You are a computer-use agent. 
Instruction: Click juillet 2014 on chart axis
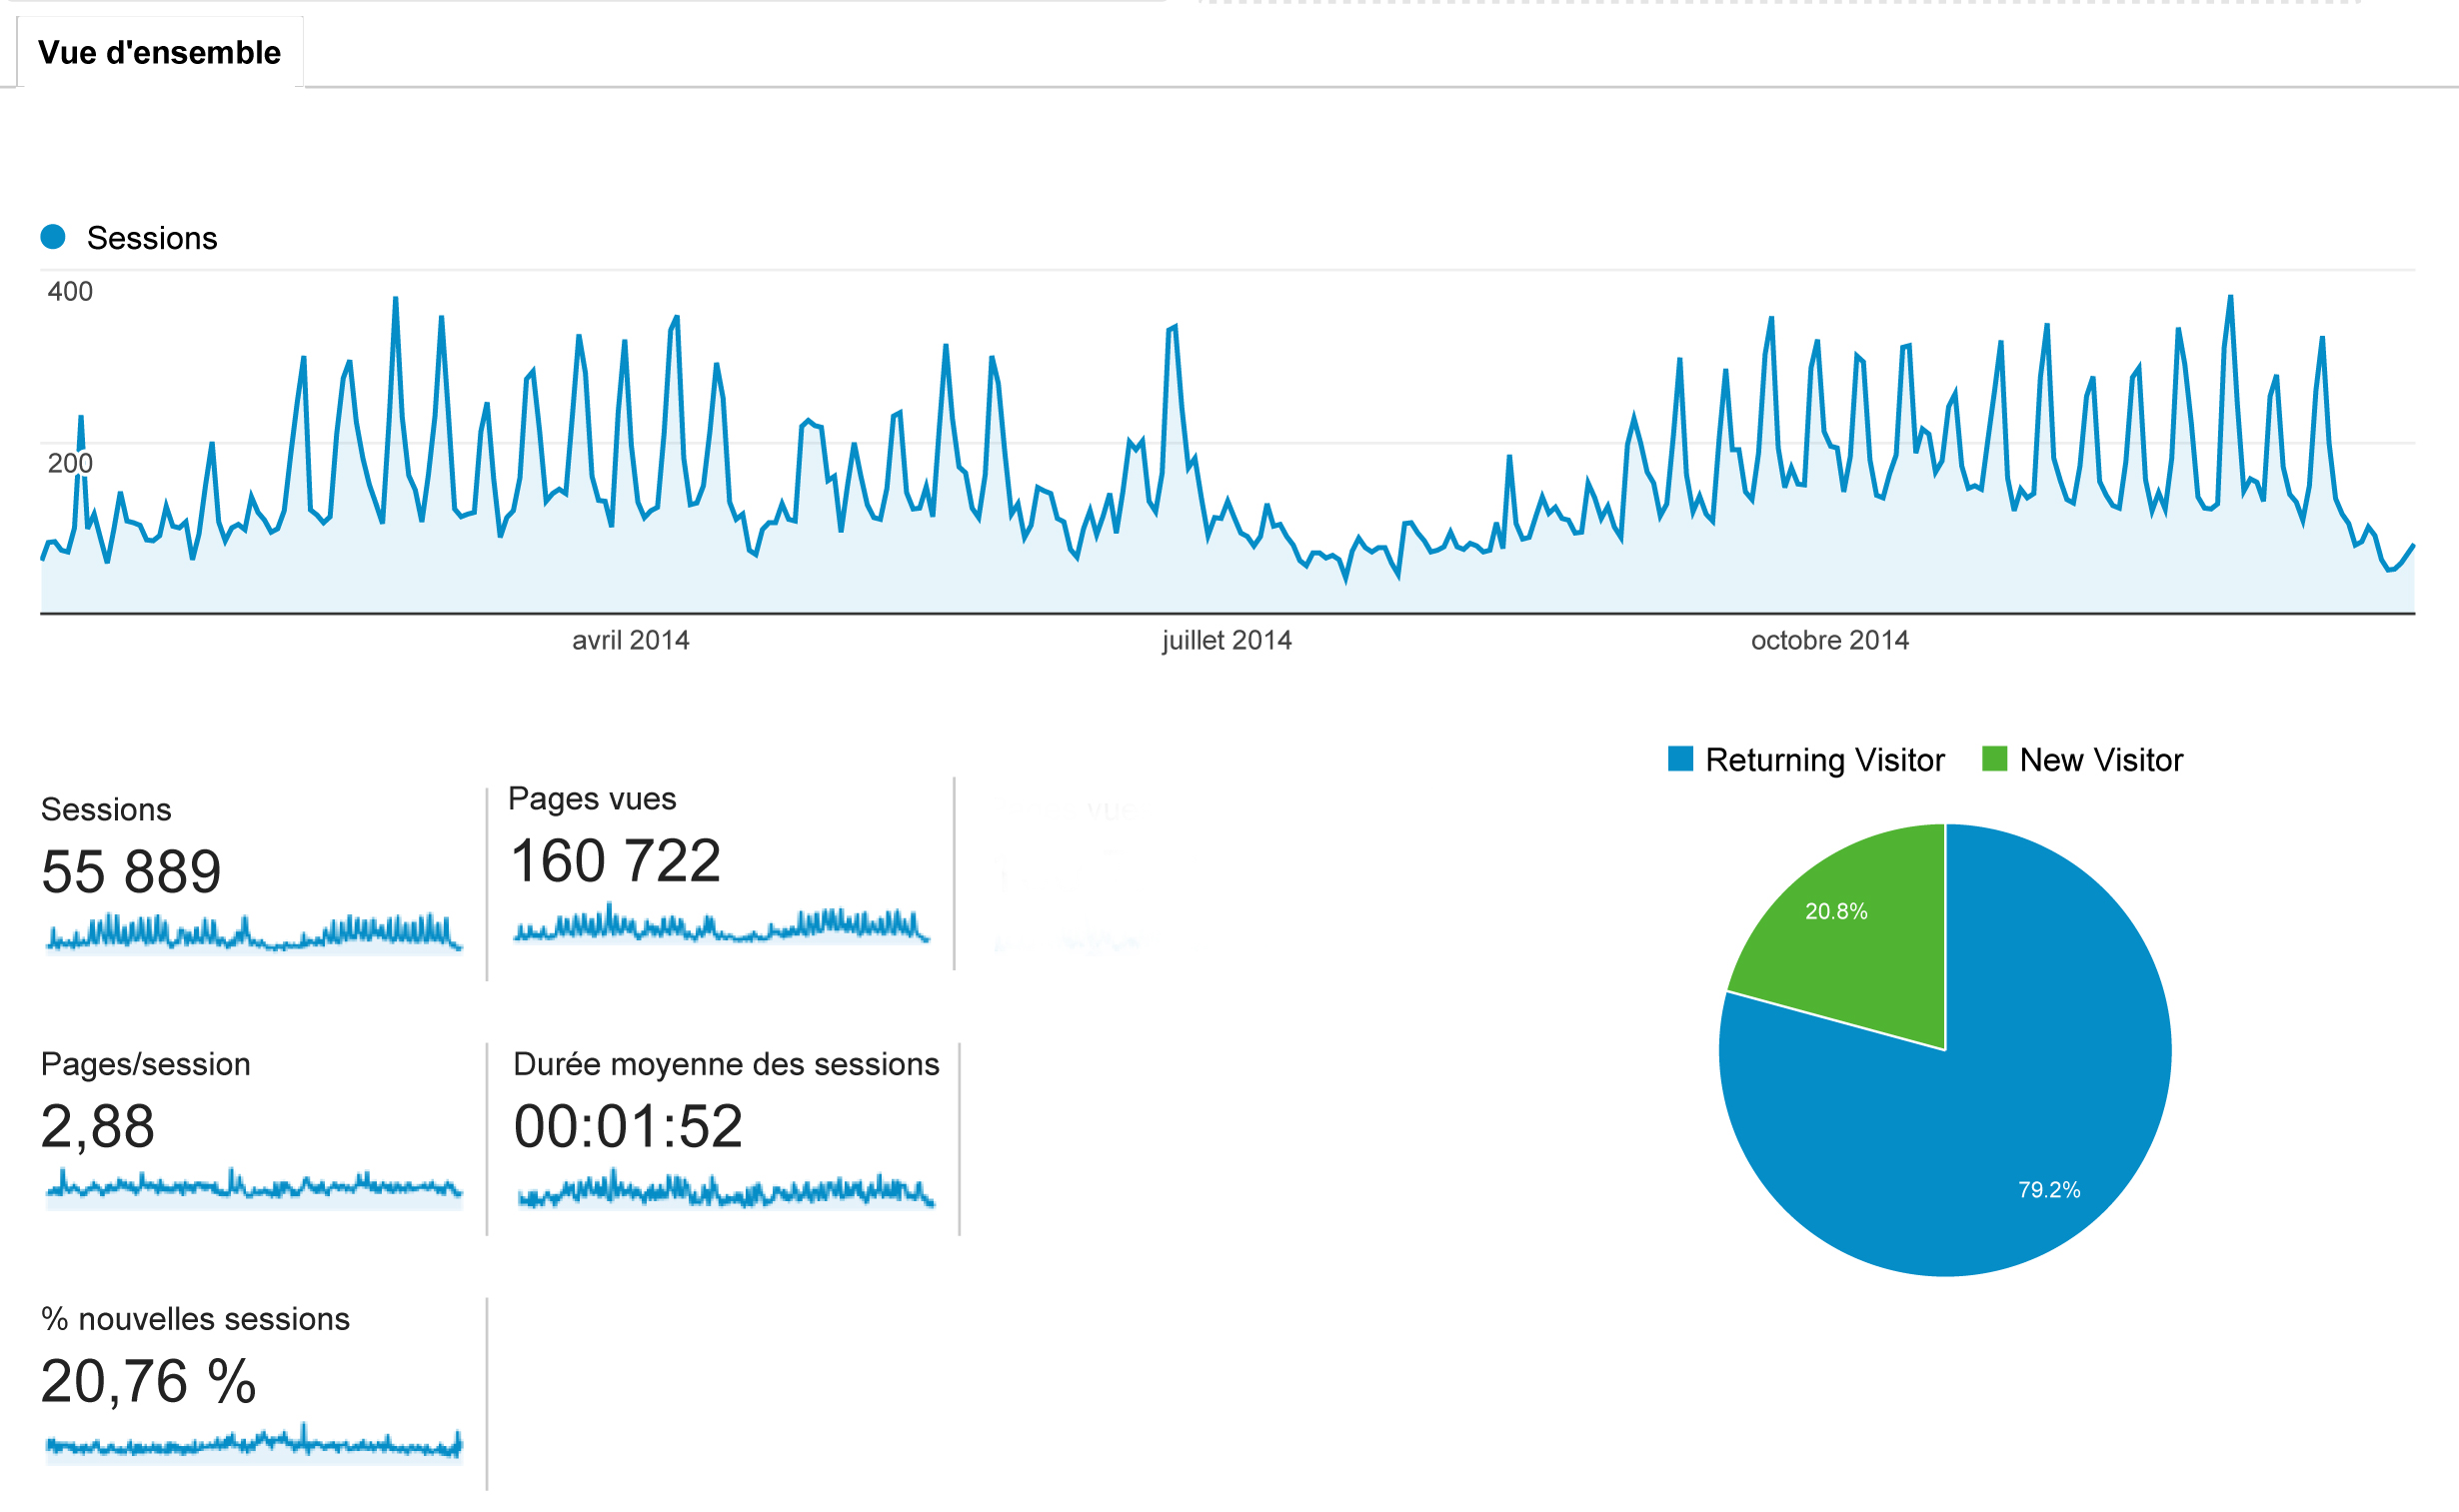coord(1226,640)
